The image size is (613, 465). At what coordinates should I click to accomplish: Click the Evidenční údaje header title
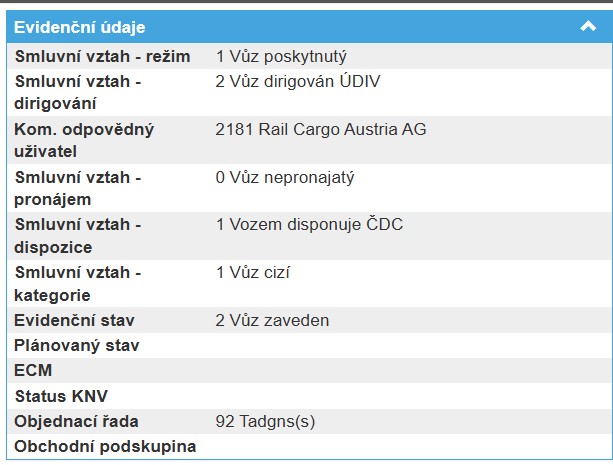click(80, 27)
